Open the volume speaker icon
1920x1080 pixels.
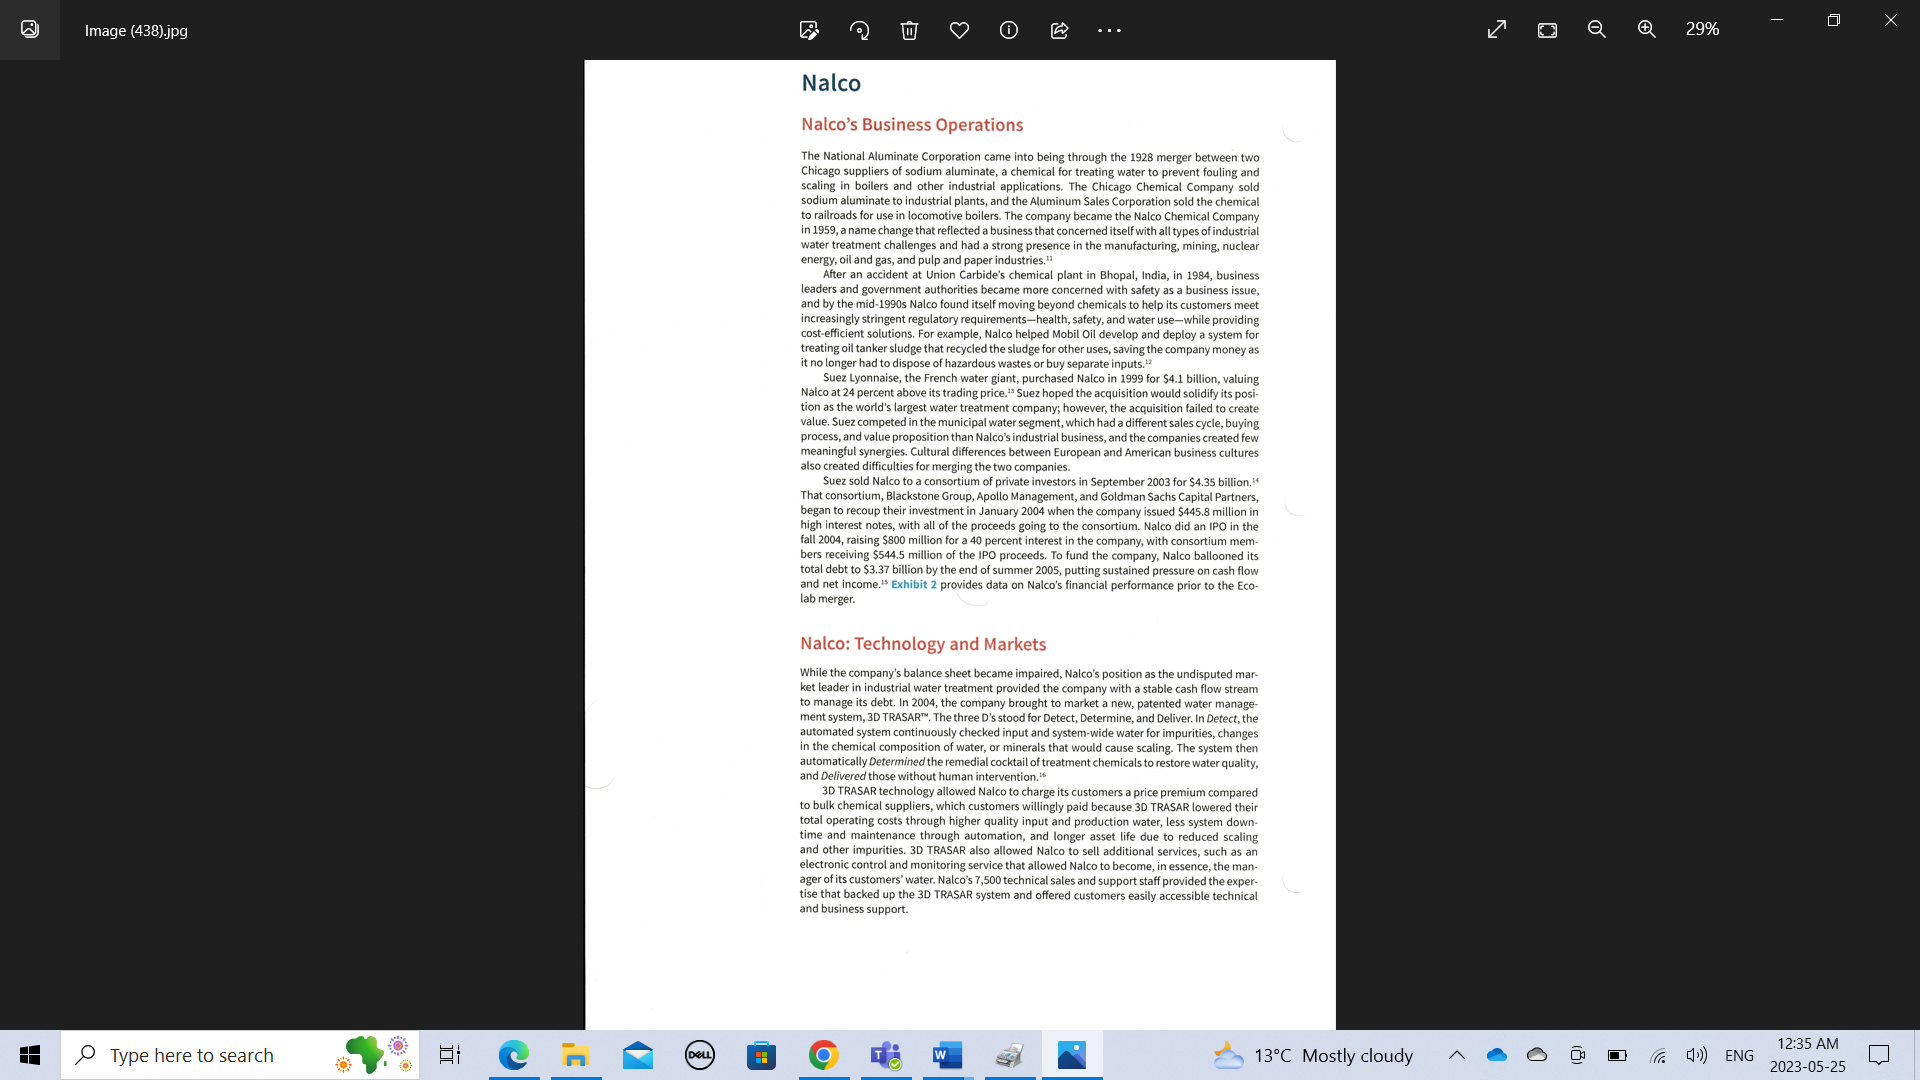point(1696,1055)
